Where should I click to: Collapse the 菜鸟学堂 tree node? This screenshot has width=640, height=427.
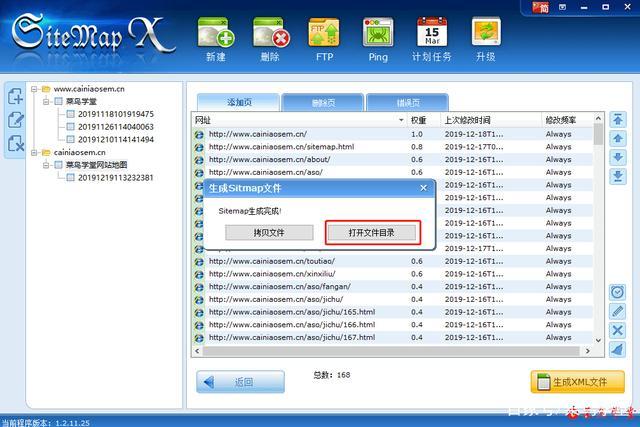46,101
